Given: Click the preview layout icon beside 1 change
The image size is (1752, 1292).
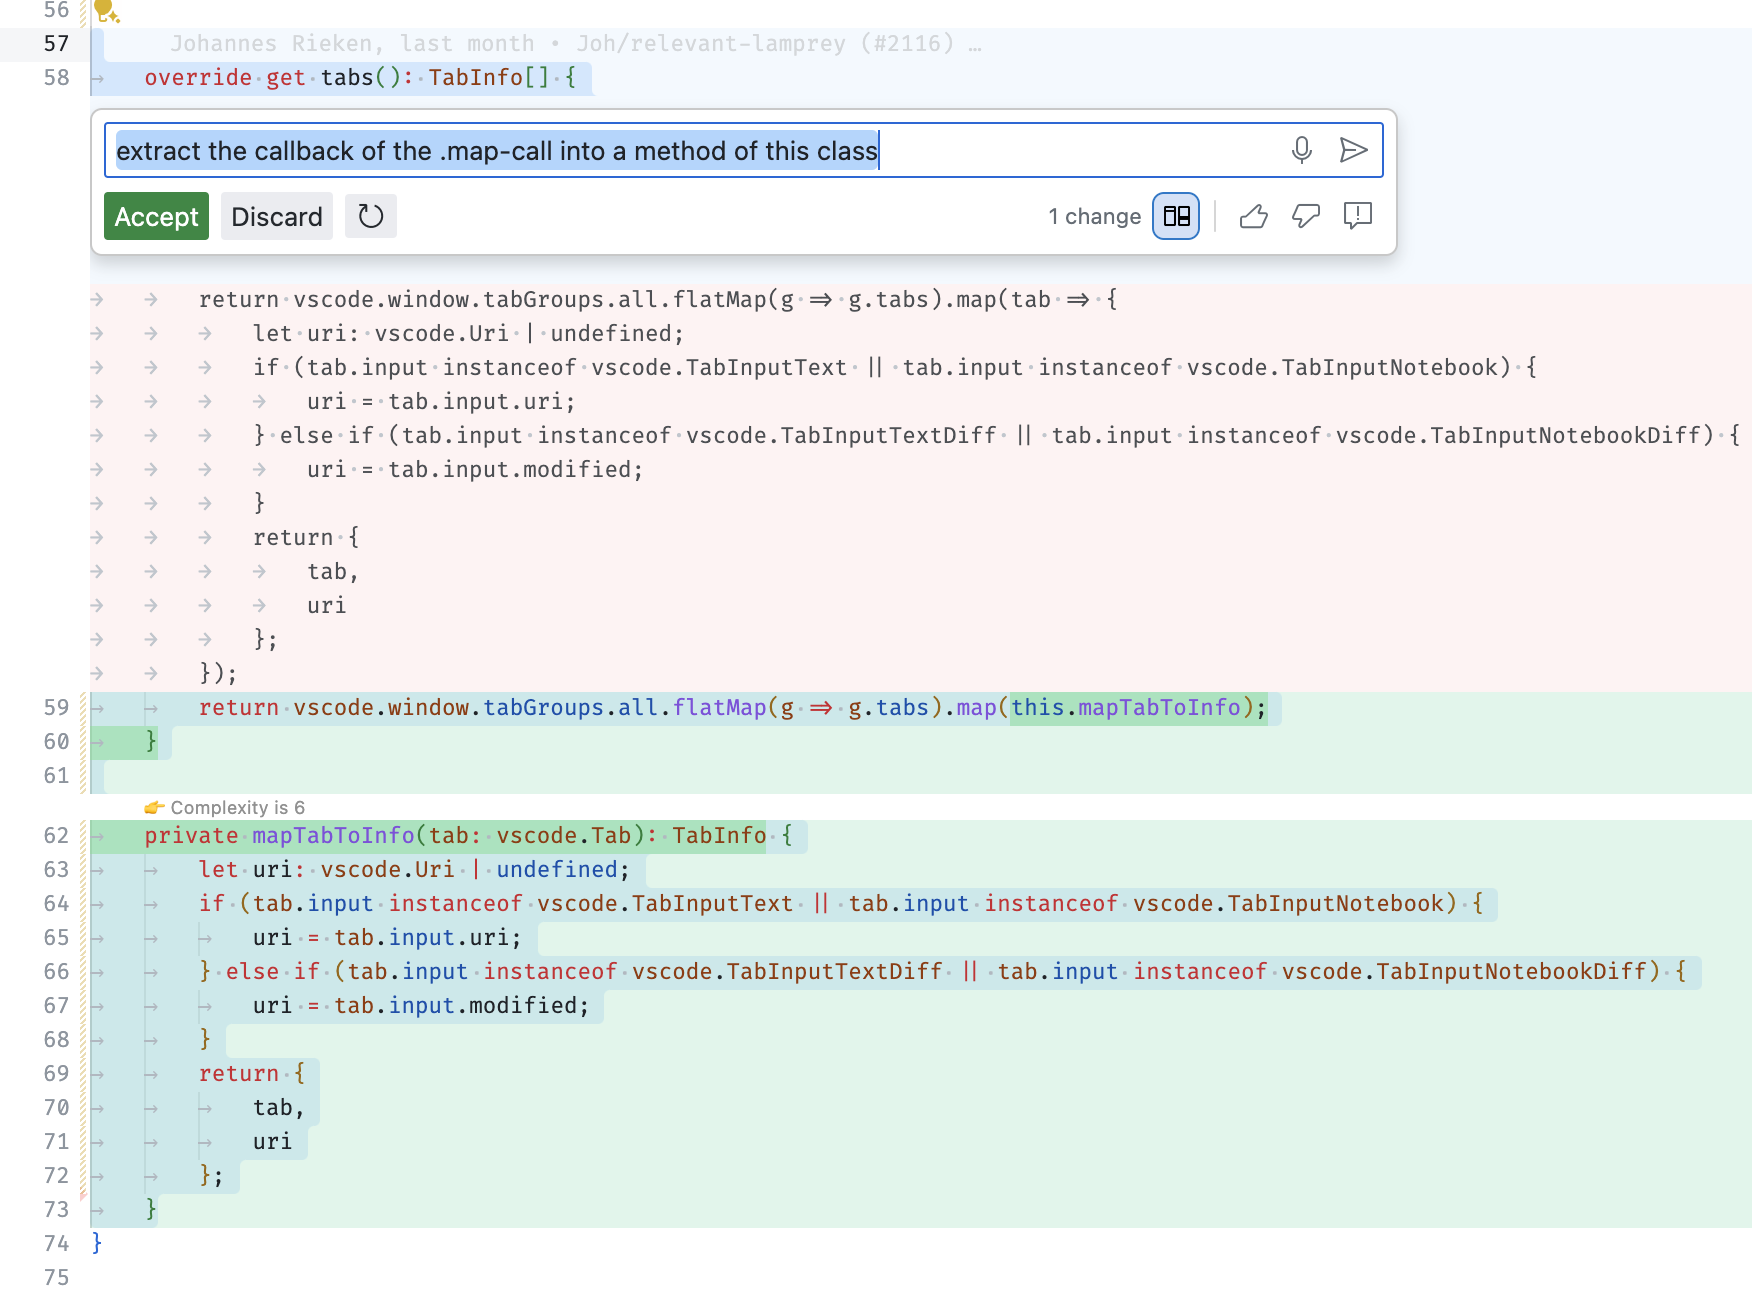Looking at the screenshot, I should pos(1175,216).
